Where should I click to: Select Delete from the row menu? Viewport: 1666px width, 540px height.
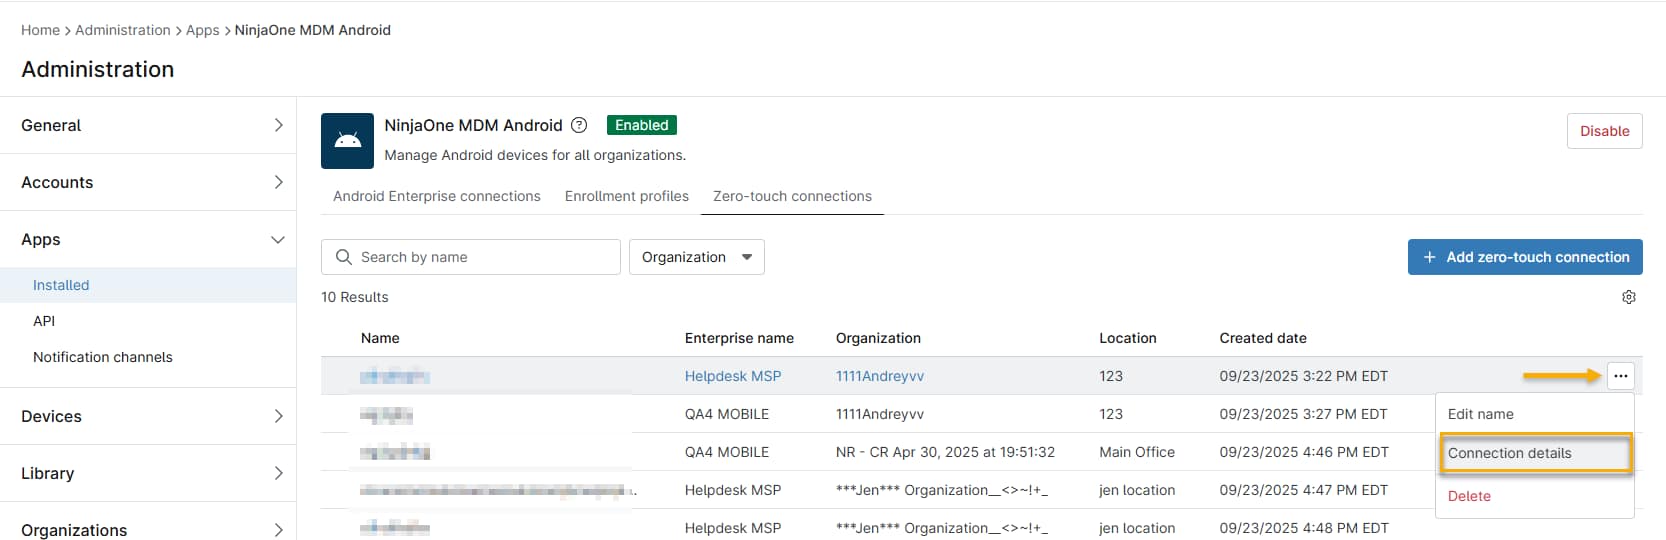(1469, 496)
